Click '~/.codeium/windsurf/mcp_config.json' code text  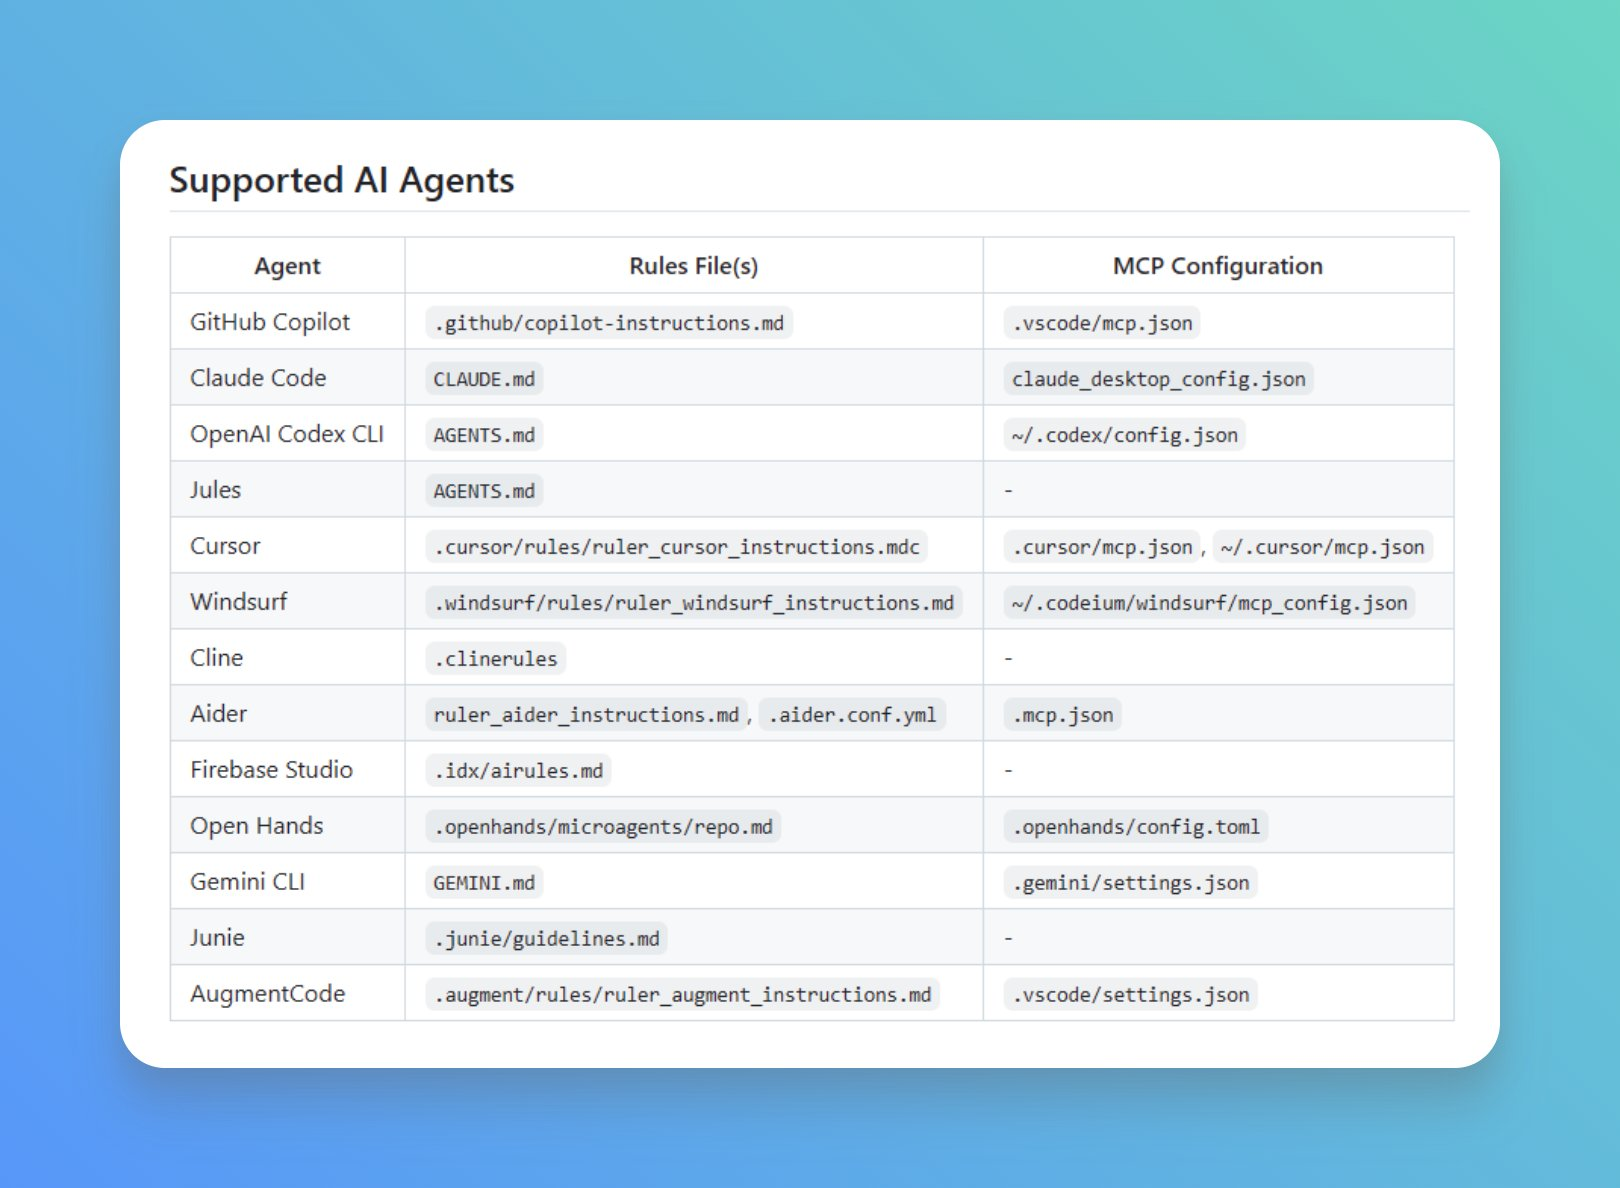click(x=1210, y=603)
